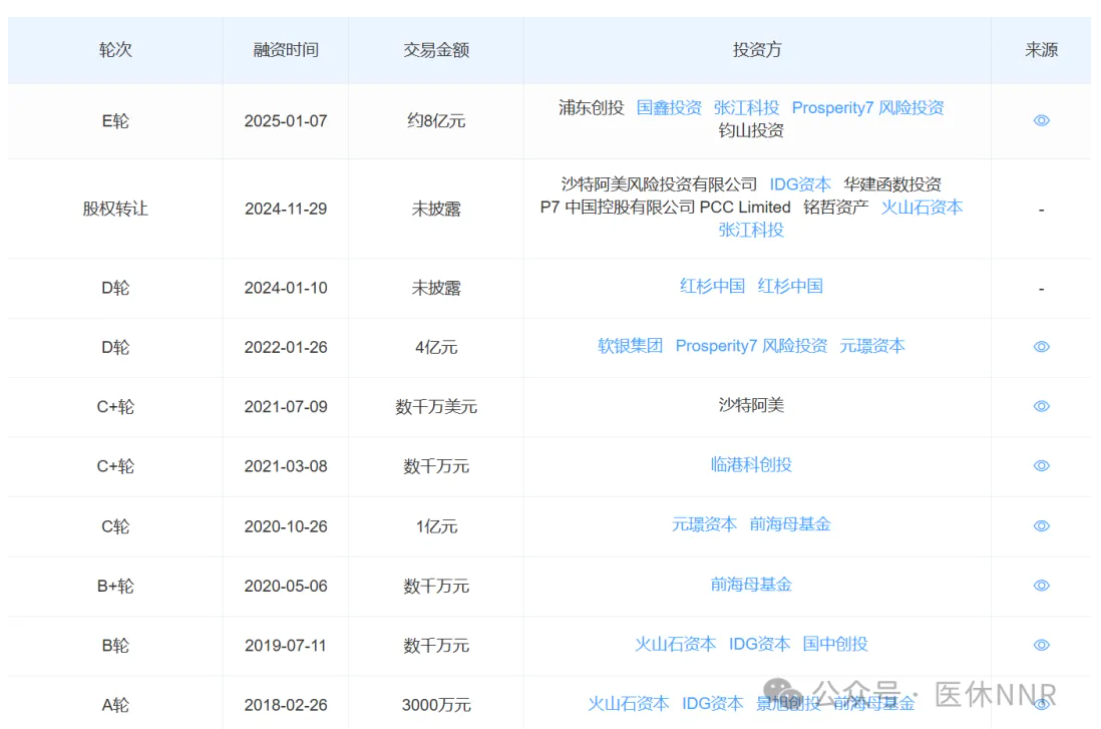The width and height of the screenshot is (1101, 729).
Task: Open the source icon for B轮 2019-07-11
Action: pos(1041,645)
